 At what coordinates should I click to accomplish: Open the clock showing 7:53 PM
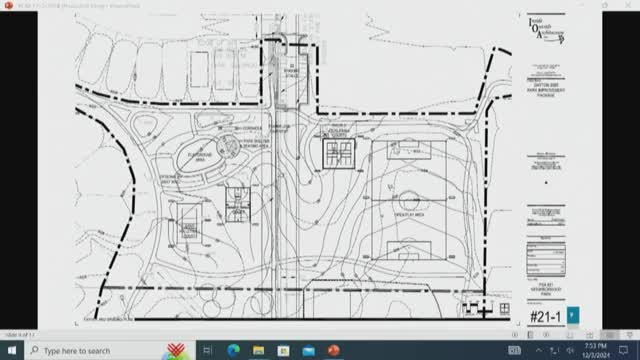click(x=596, y=350)
